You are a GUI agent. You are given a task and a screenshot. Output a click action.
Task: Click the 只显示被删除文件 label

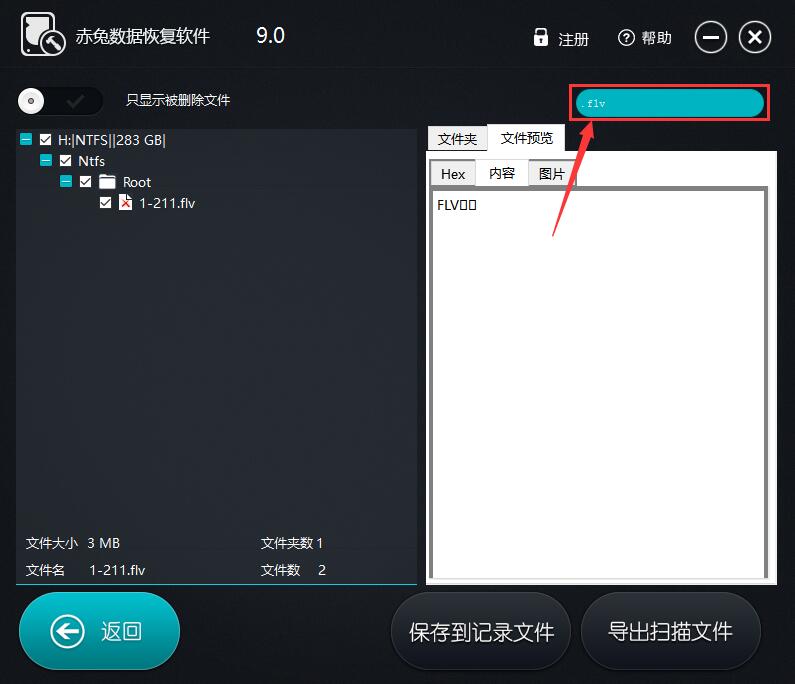click(x=178, y=100)
